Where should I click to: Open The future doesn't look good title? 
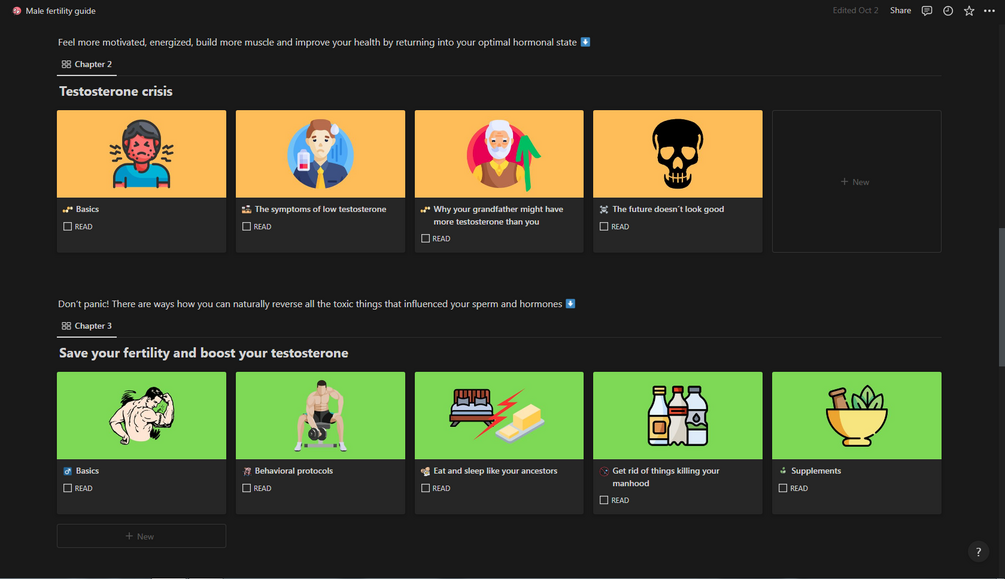click(x=668, y=209)
